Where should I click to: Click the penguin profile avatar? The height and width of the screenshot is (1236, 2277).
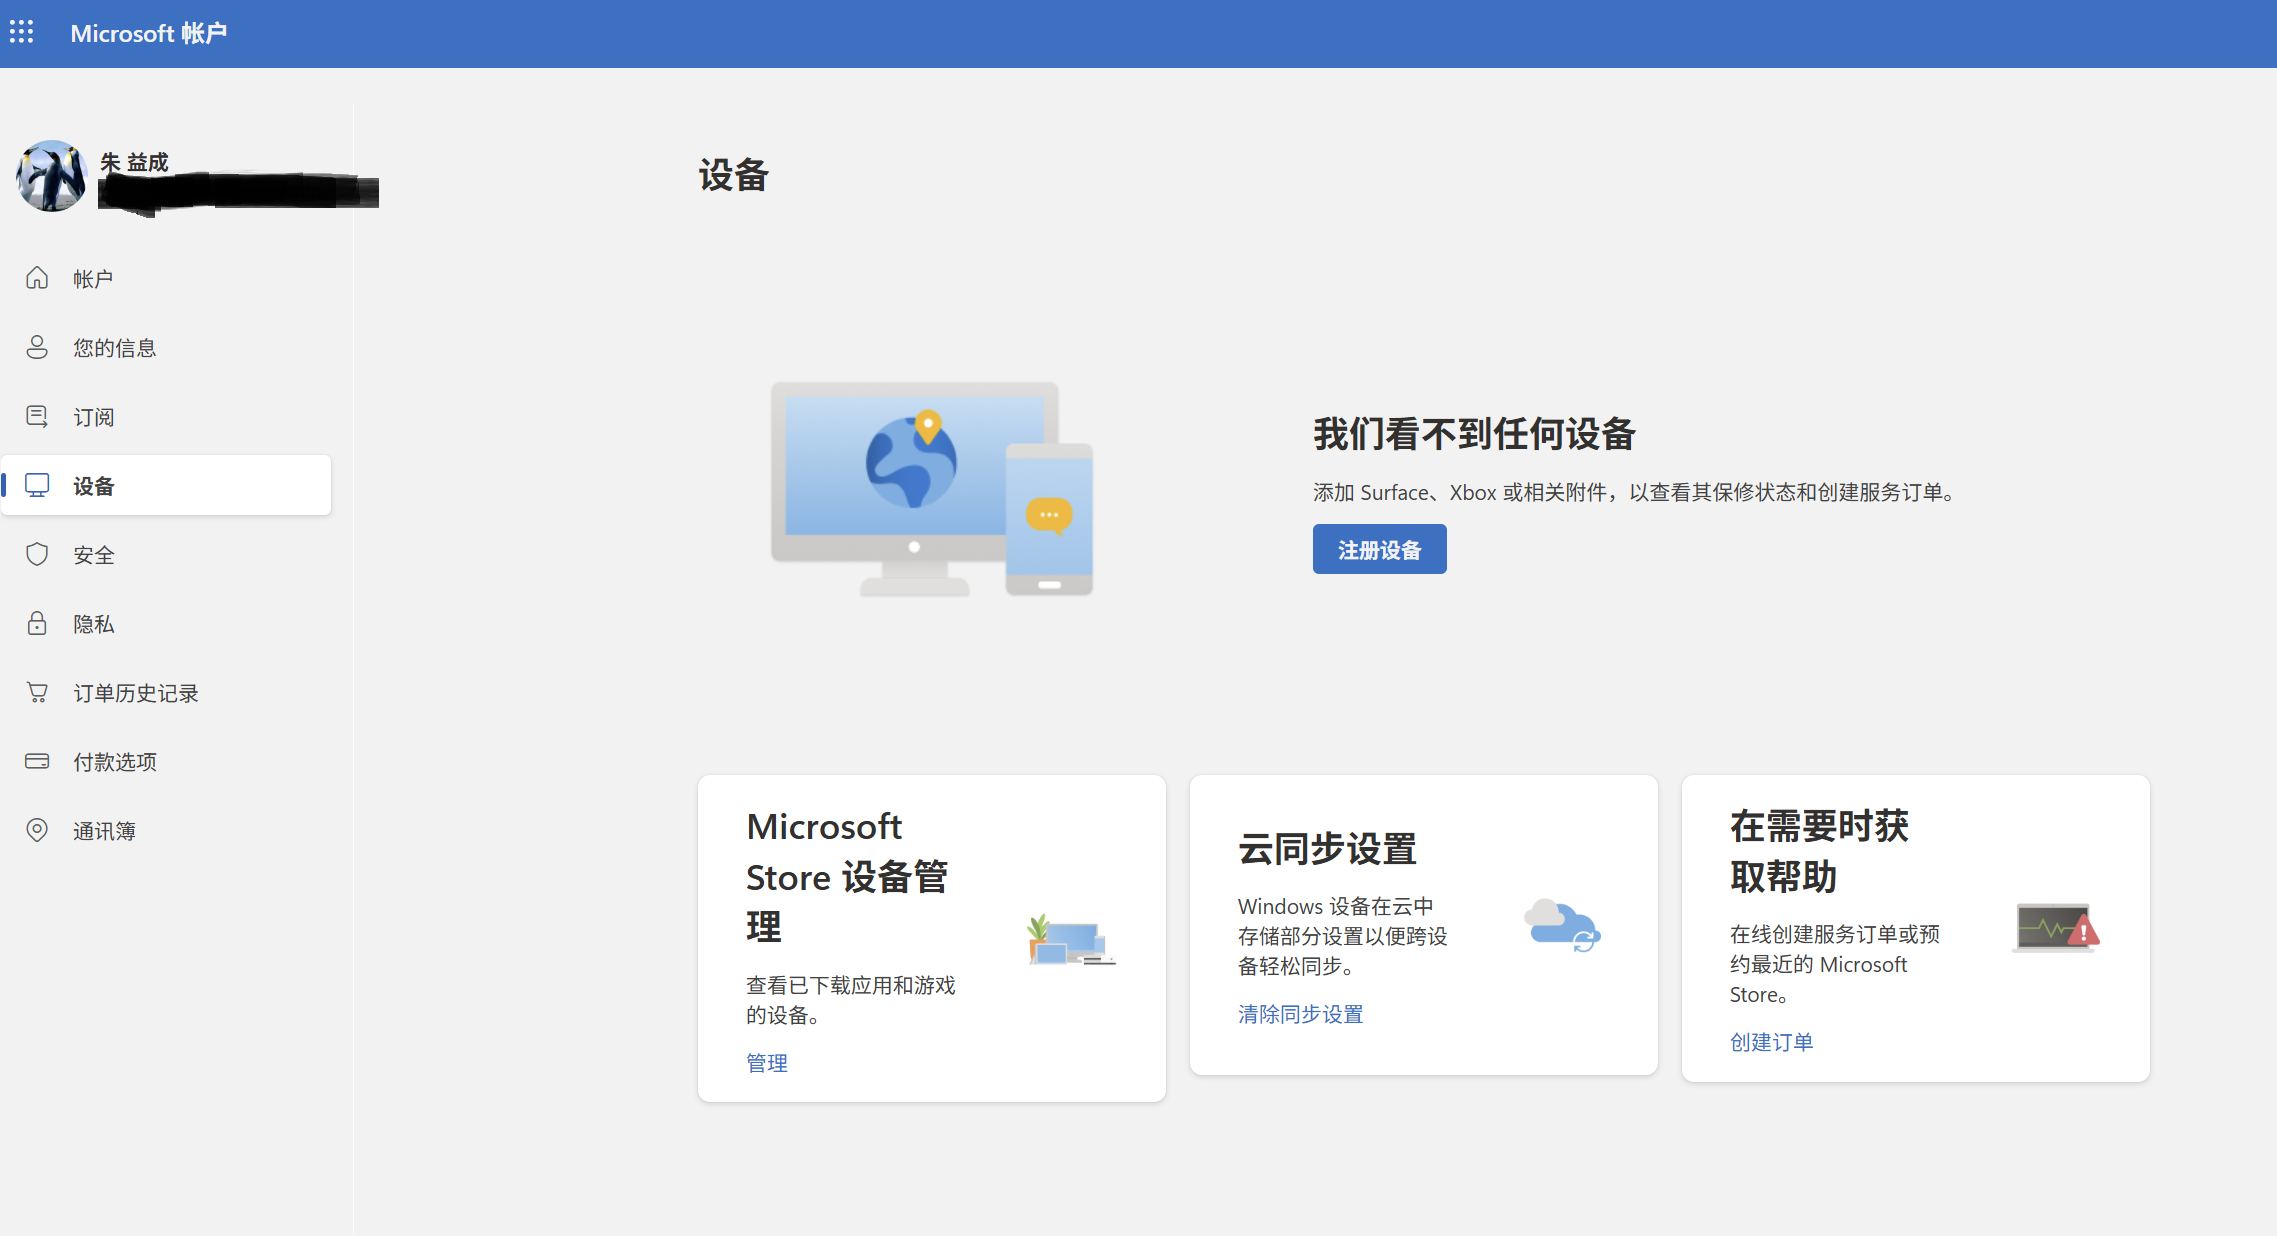click(x=51, y=175)
